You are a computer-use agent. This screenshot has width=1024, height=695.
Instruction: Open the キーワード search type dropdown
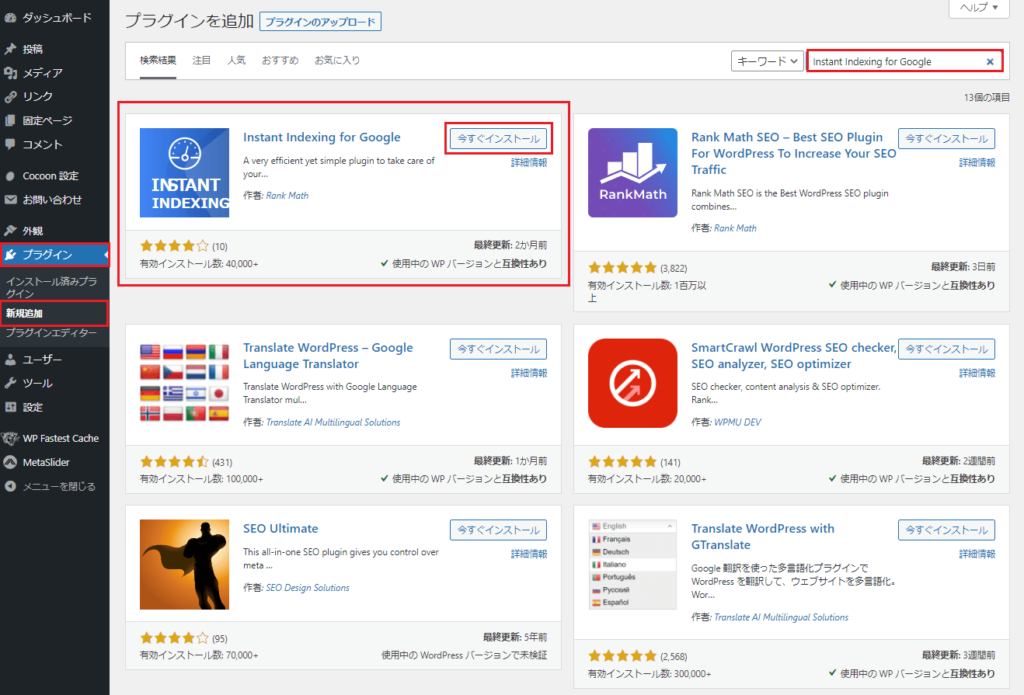pyautogui.click(x=767, y=61)
